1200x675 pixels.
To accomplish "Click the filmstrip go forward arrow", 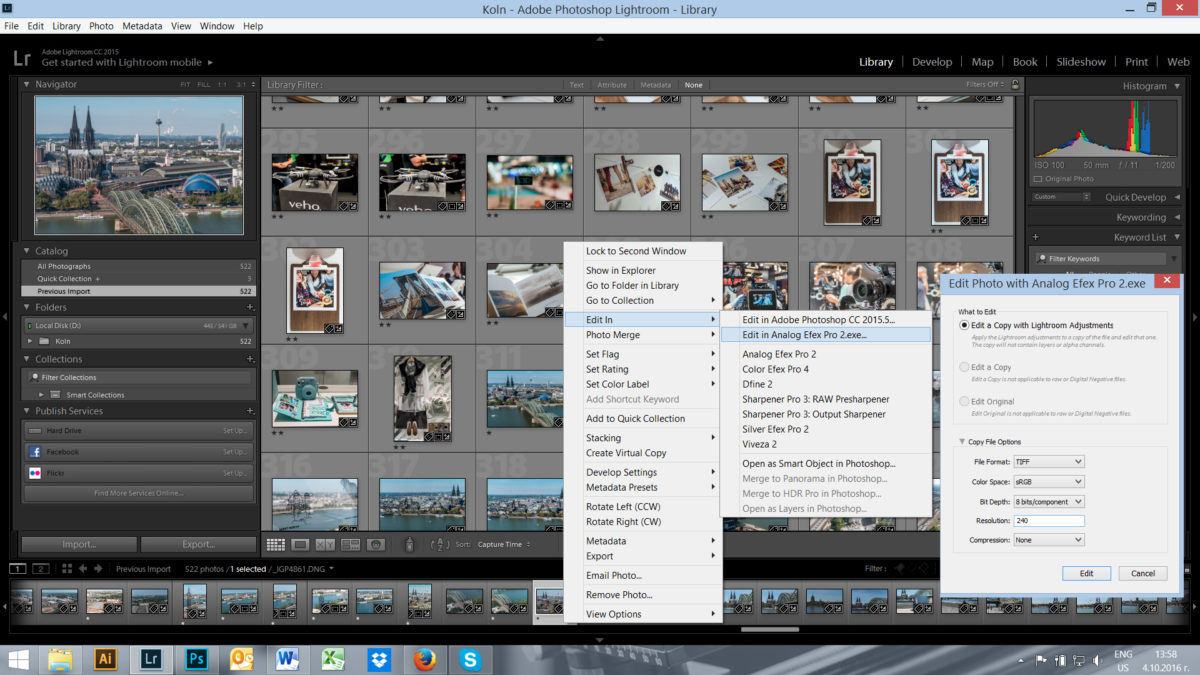I will point(98,569).
